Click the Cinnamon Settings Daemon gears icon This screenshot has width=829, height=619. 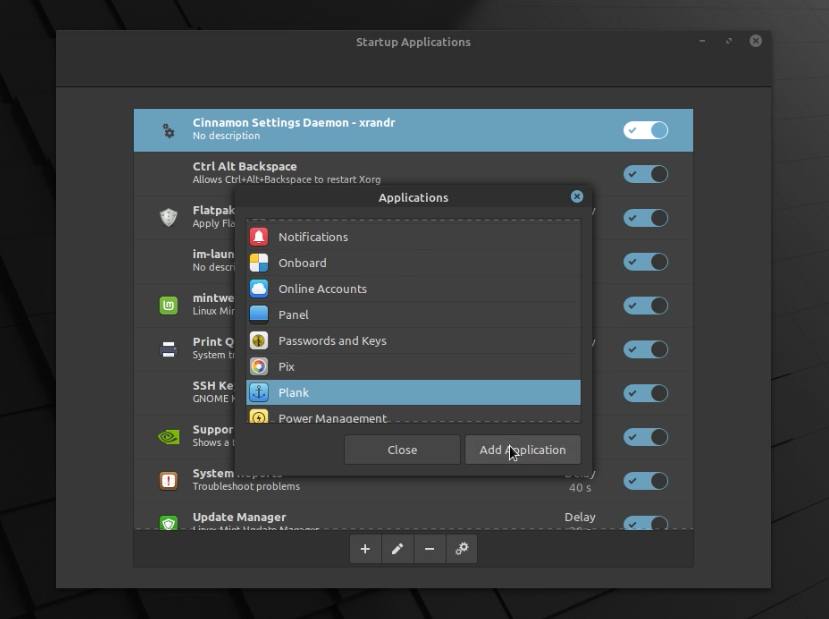pyautogui.click(x=168, y=130)
